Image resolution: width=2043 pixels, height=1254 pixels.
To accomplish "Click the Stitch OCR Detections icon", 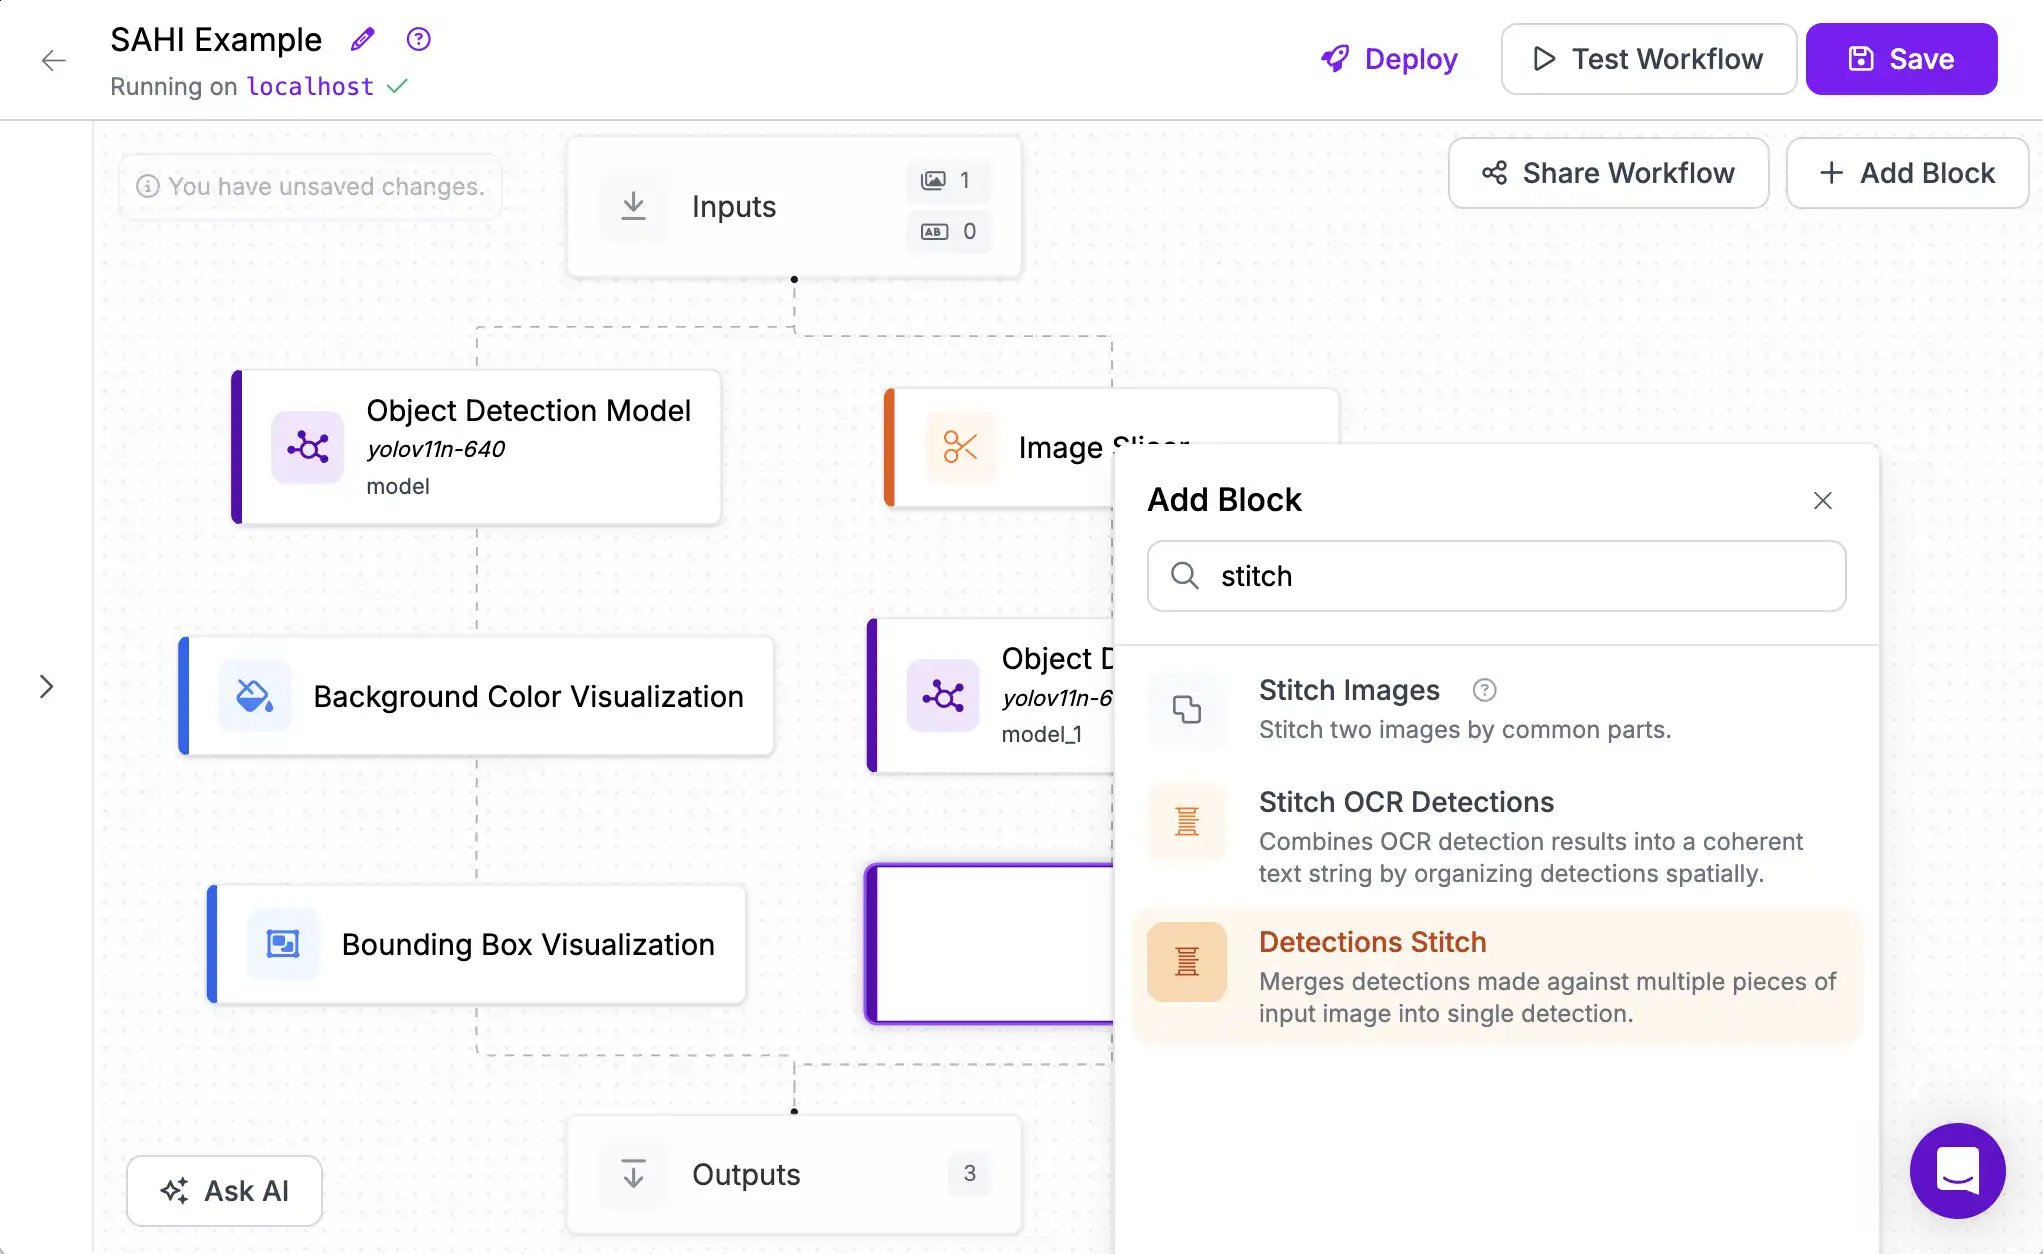I will click(1186, 822).
